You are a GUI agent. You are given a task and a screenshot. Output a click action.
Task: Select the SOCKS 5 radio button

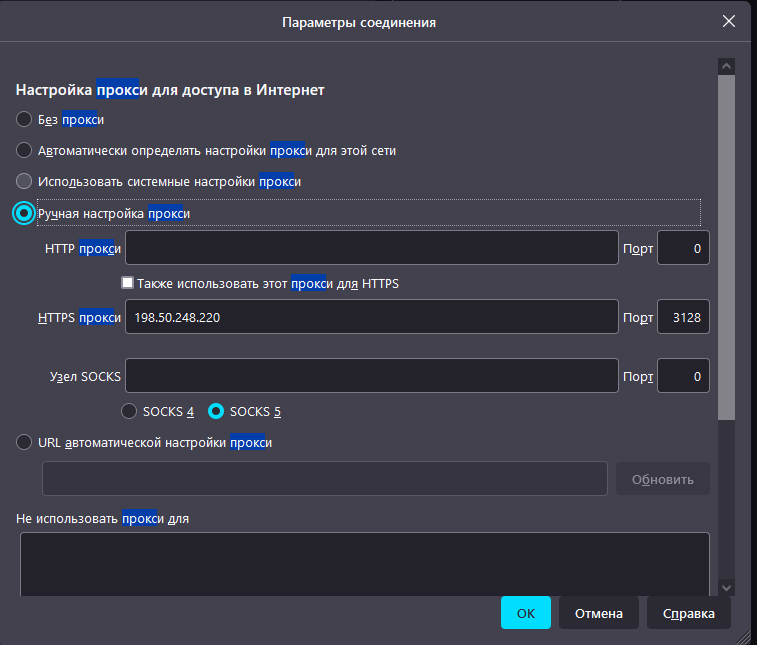pos(216,411)
